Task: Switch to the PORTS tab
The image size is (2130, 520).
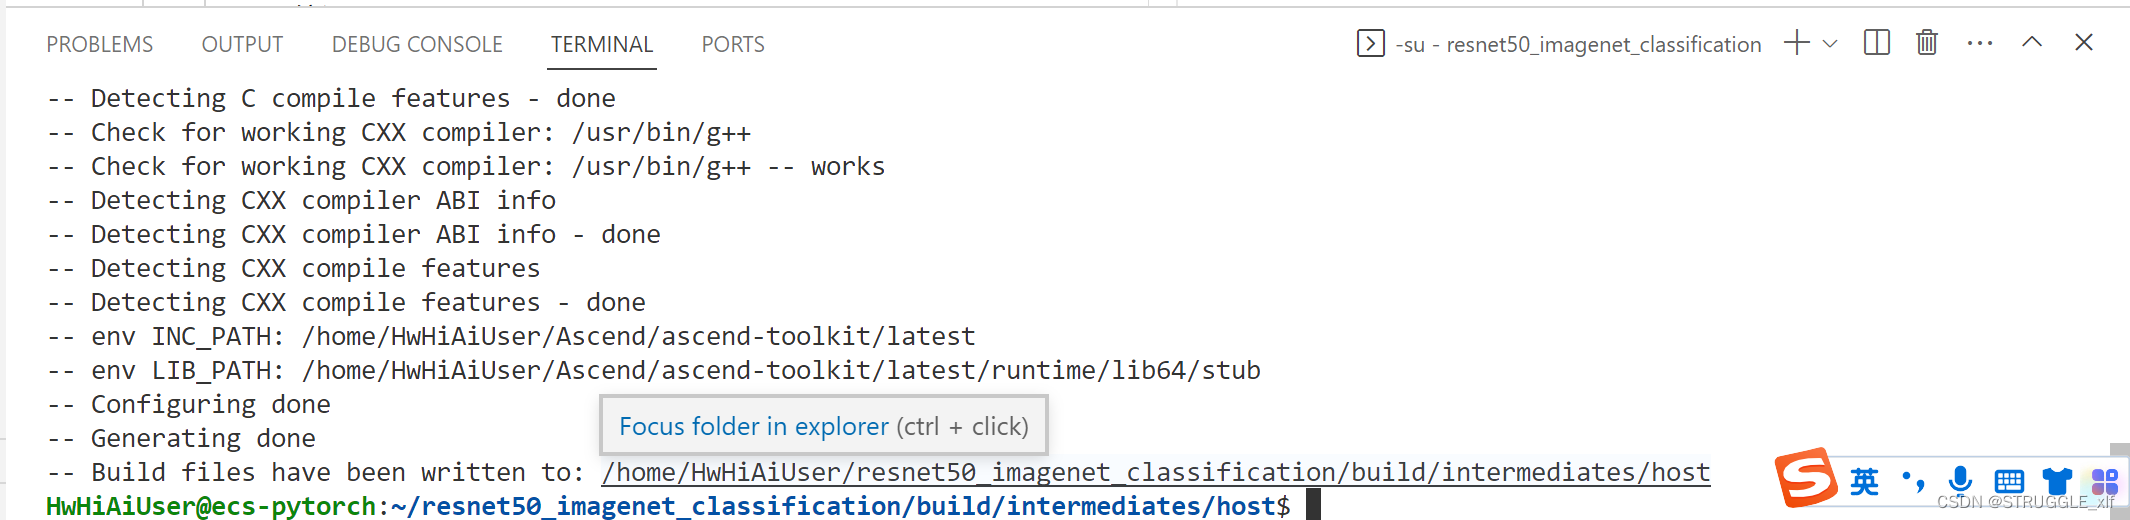Action: pos(733,44)
